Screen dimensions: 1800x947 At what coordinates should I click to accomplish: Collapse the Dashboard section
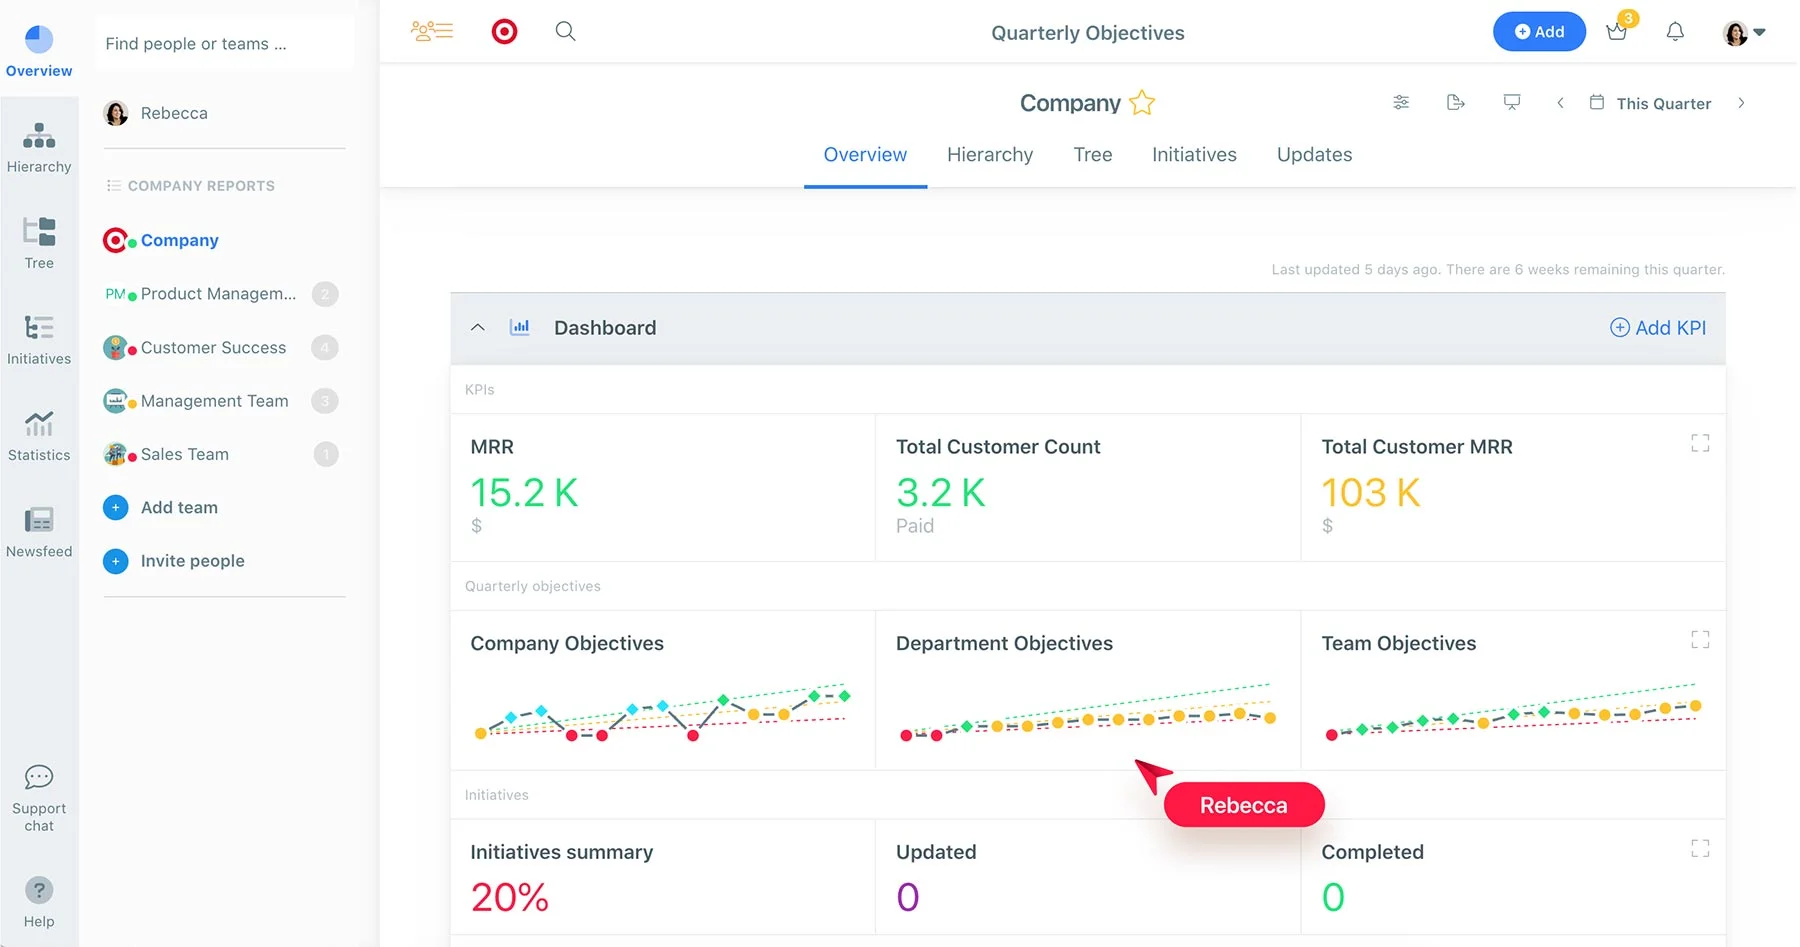(478, 327)
